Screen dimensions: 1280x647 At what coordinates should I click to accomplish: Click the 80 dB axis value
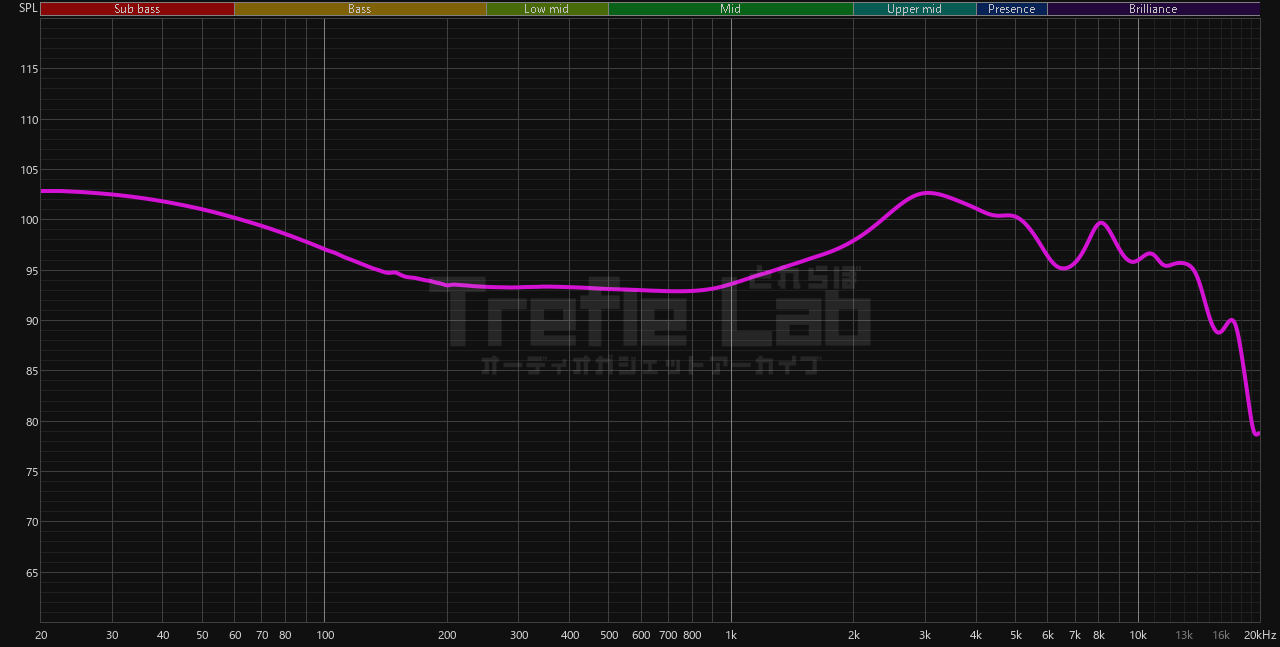coord(32,422)
